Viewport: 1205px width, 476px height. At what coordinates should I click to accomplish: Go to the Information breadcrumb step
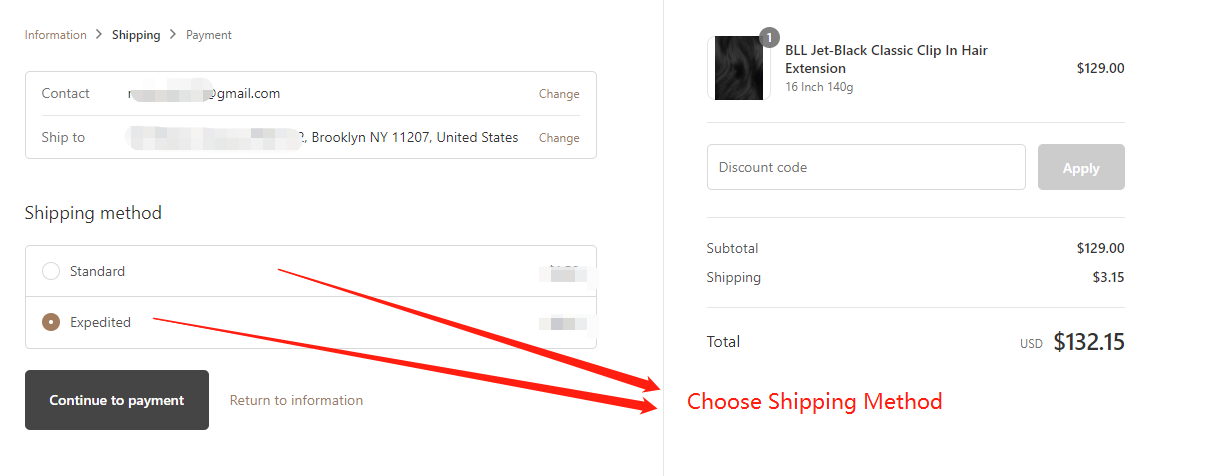tap(55, 35)
